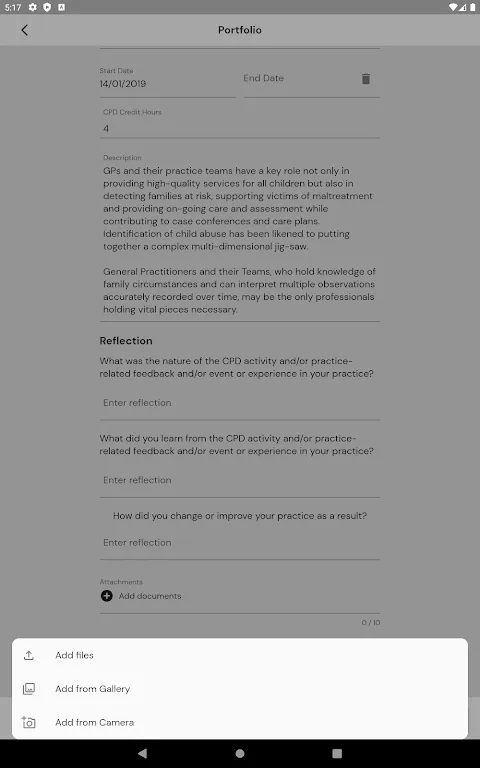Tap the gallery icon in bottom sheet
Screen dimensions: 480x768
pos(29,689)
